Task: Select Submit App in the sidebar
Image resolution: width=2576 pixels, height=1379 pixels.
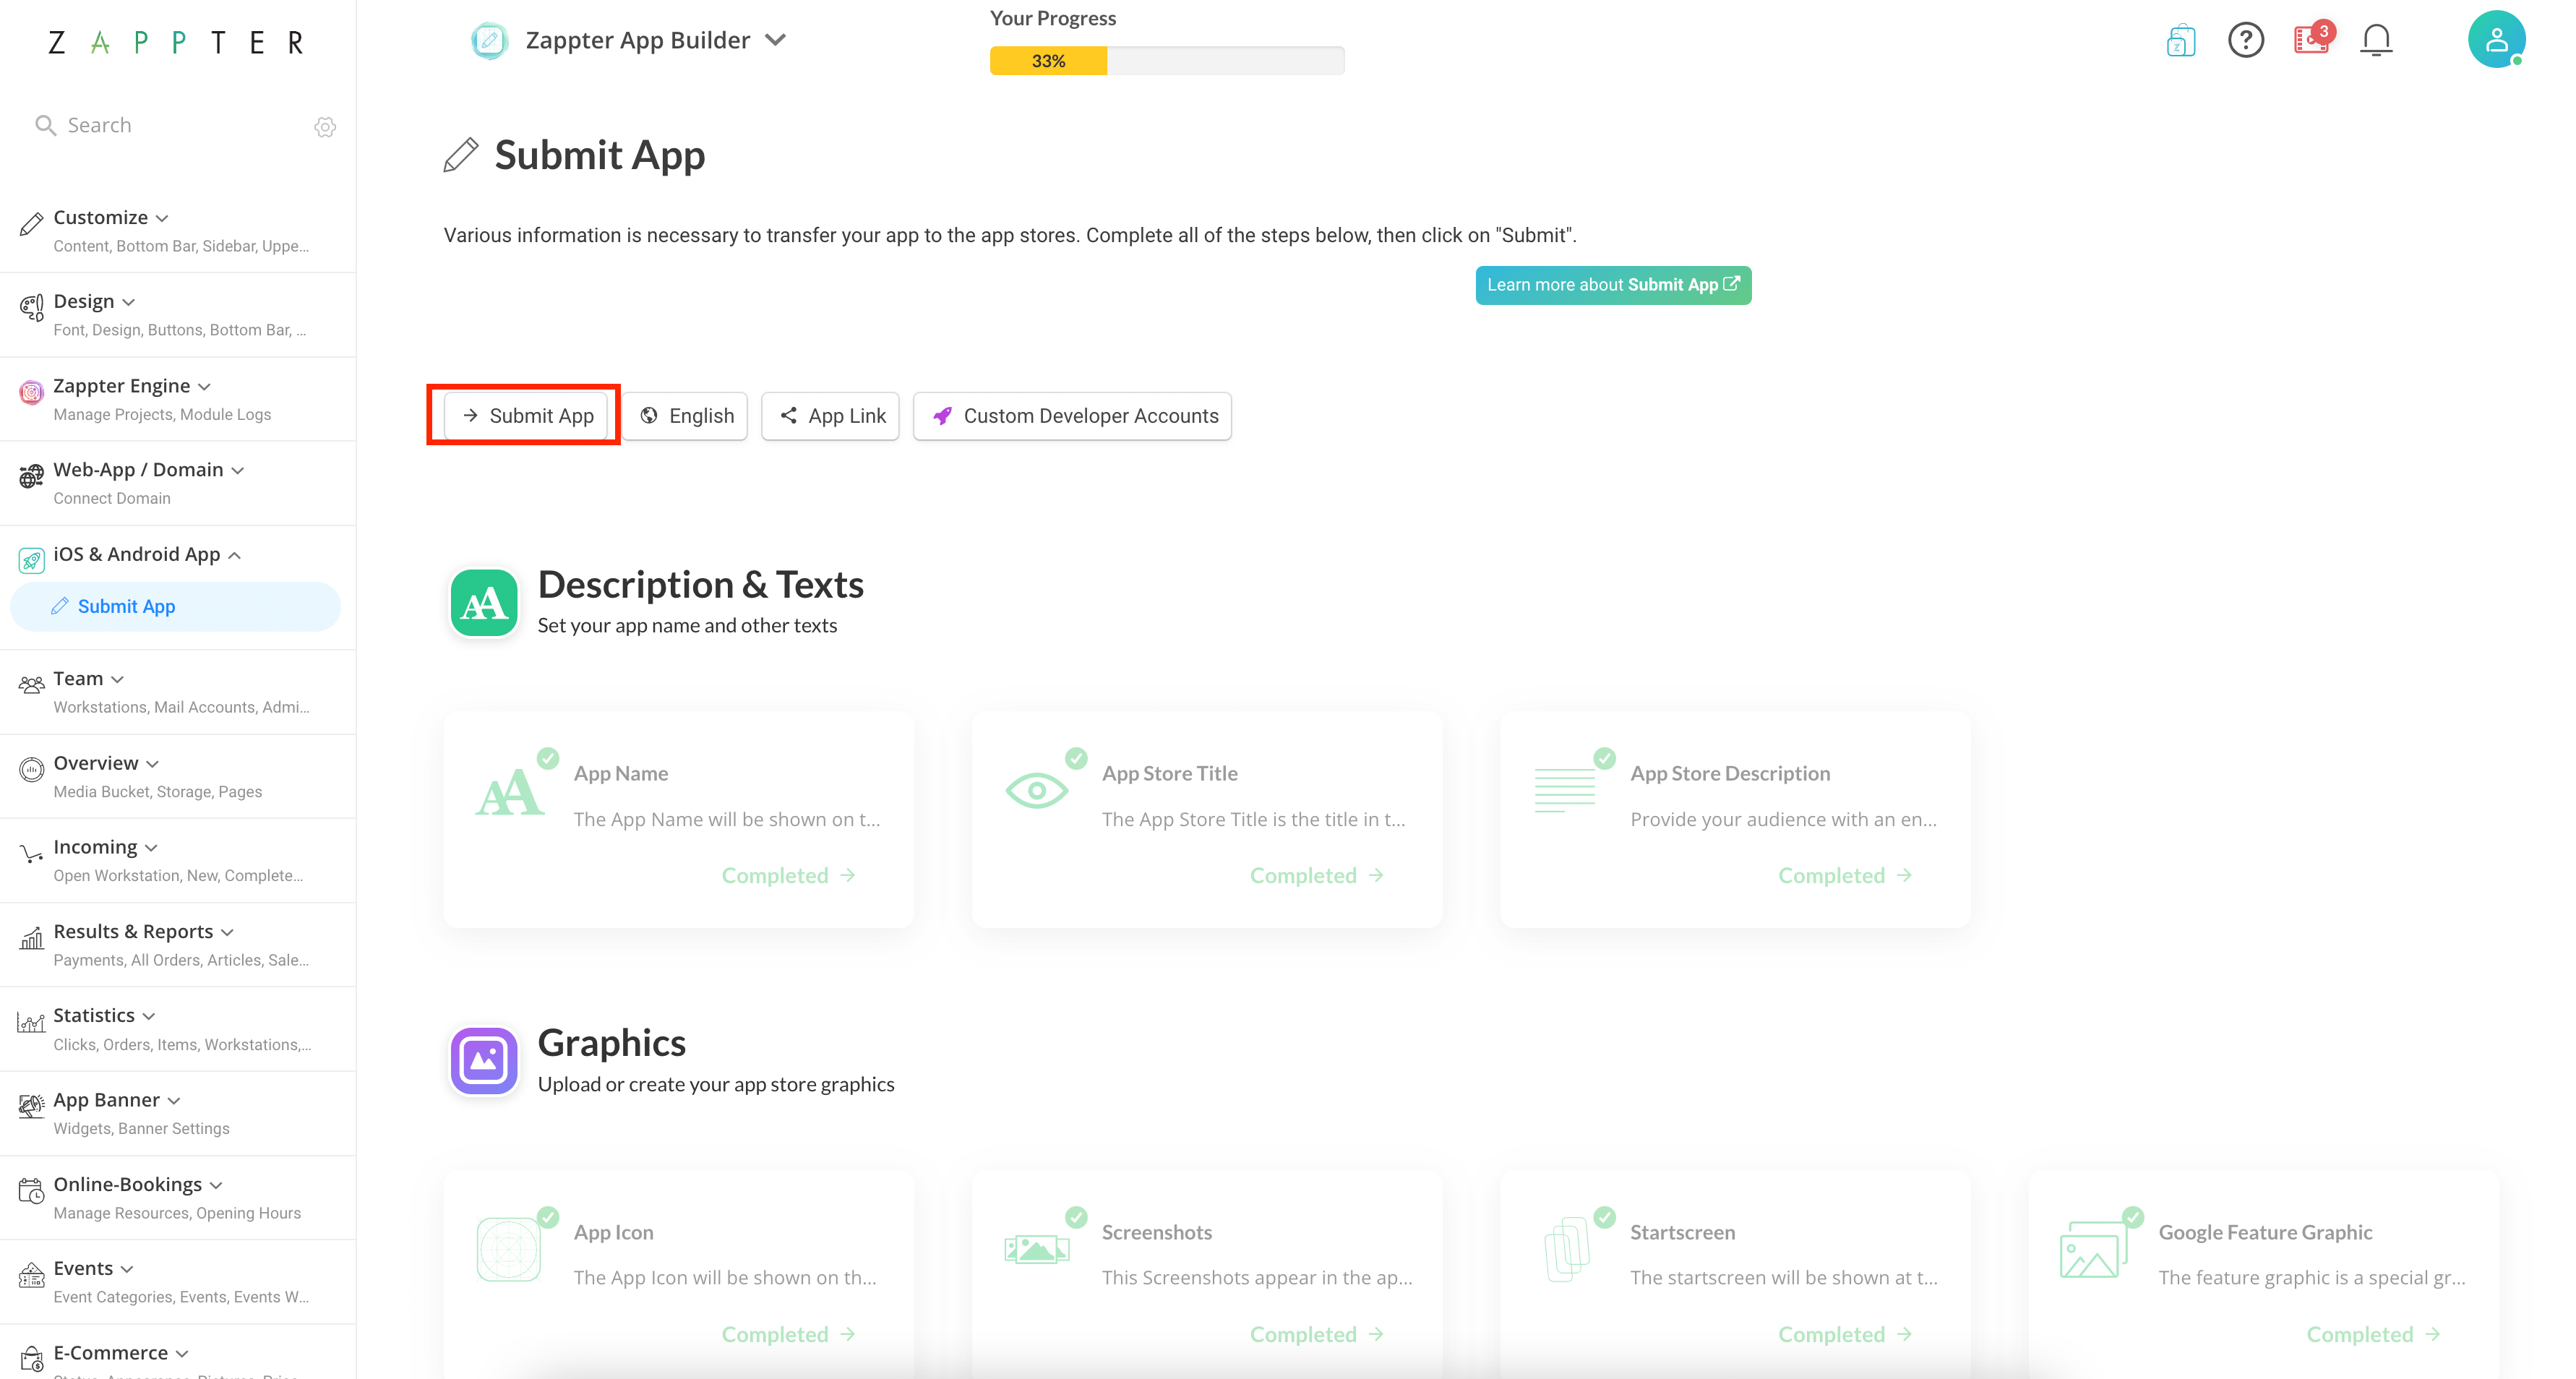Action: coord(175,606)
